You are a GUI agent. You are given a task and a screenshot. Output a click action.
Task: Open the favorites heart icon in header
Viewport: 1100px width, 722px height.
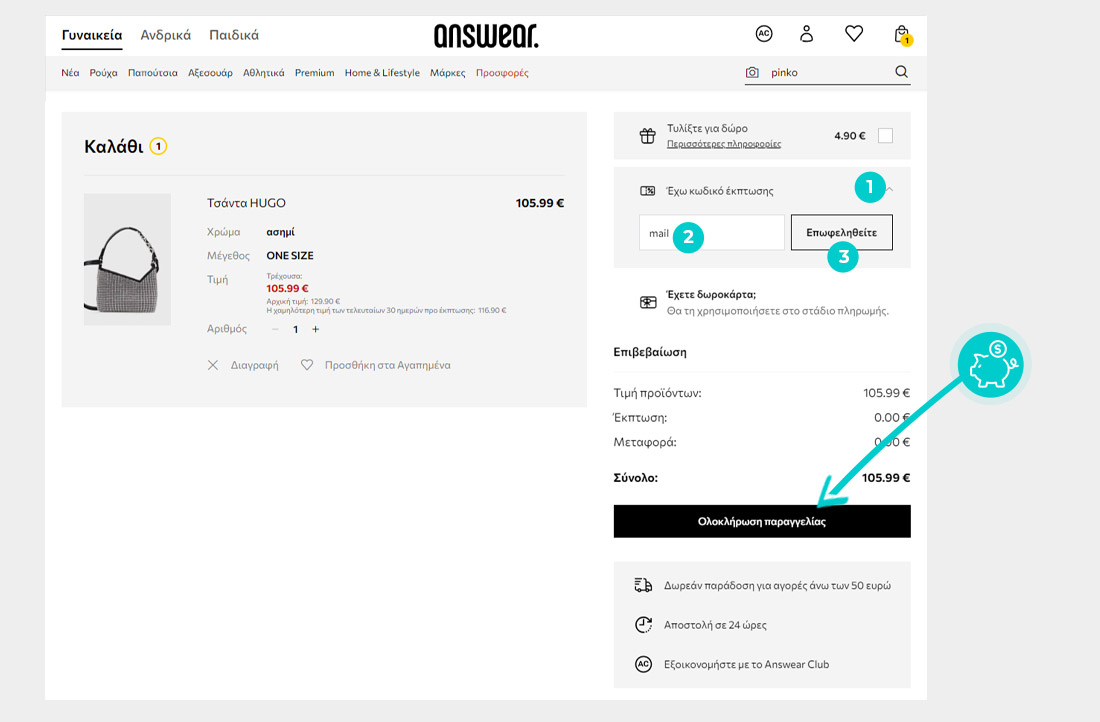point(854,34)
